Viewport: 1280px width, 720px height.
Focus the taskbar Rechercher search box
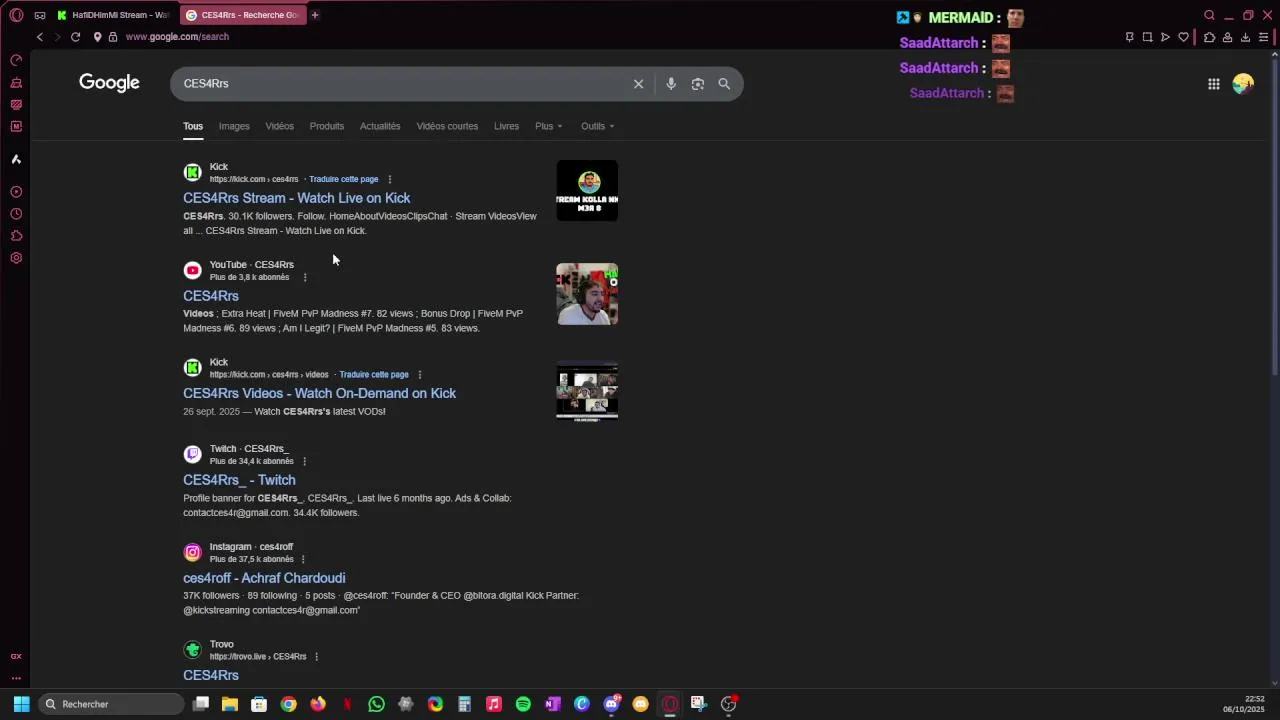tap(111, 704)
